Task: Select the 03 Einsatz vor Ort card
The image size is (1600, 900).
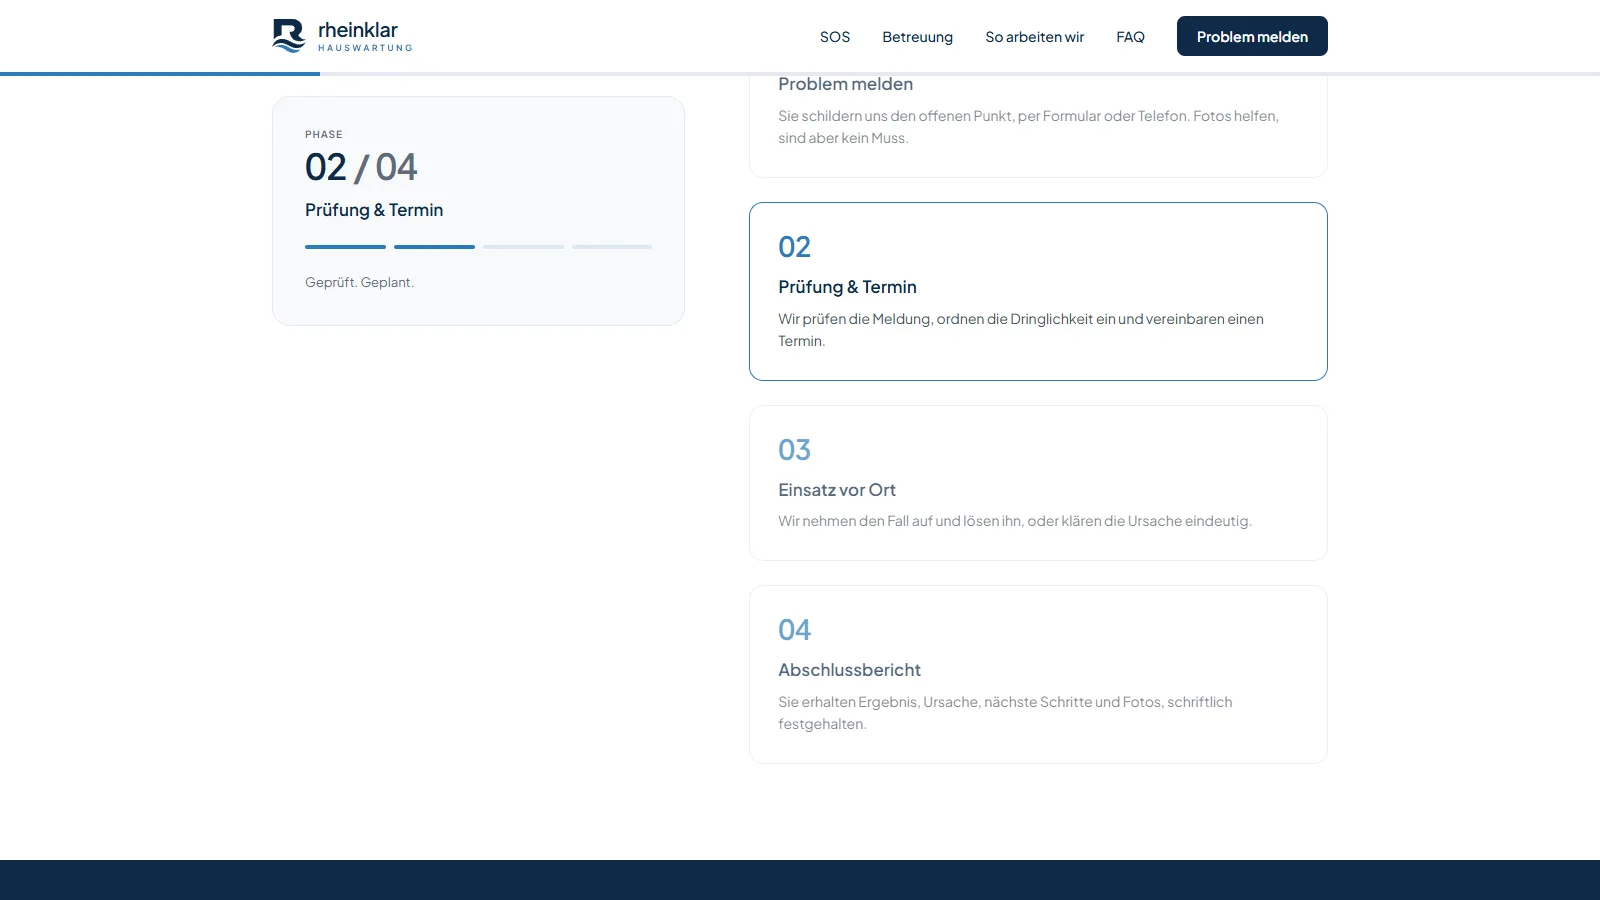Action: 1038,483
